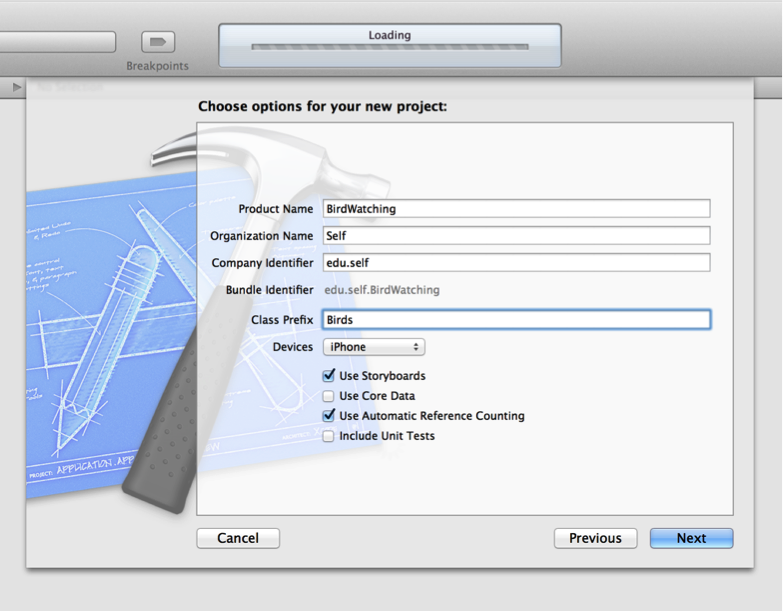Image resolution: width=783 pixels, height=611 pixels.
Task: Click the Loading progress bar
Action: coord(389,47)
